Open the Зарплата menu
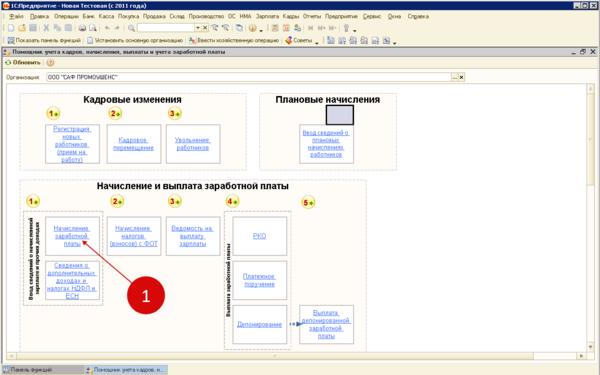 (x=267, y=16)
